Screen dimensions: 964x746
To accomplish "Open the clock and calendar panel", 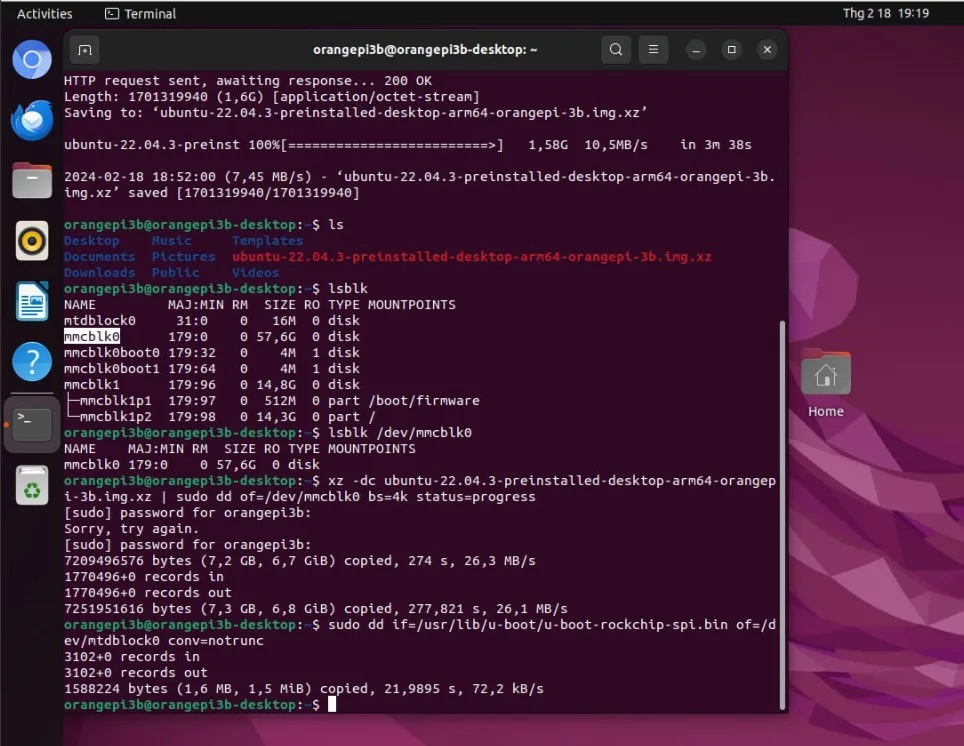I will tap(885, 13).
